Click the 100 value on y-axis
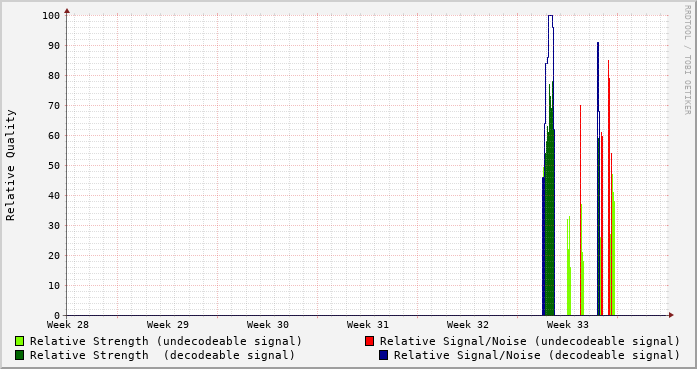697x369 pixels. (51, 16)
